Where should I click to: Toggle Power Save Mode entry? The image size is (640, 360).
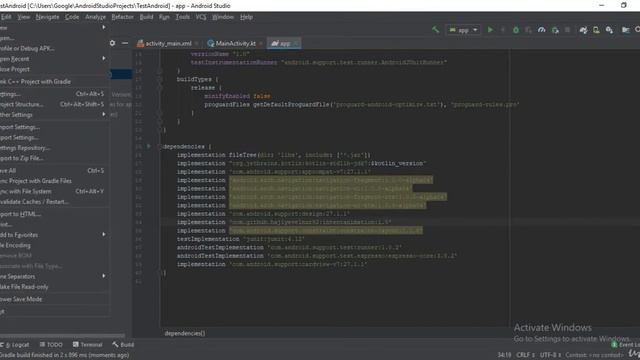coord(54,299)
